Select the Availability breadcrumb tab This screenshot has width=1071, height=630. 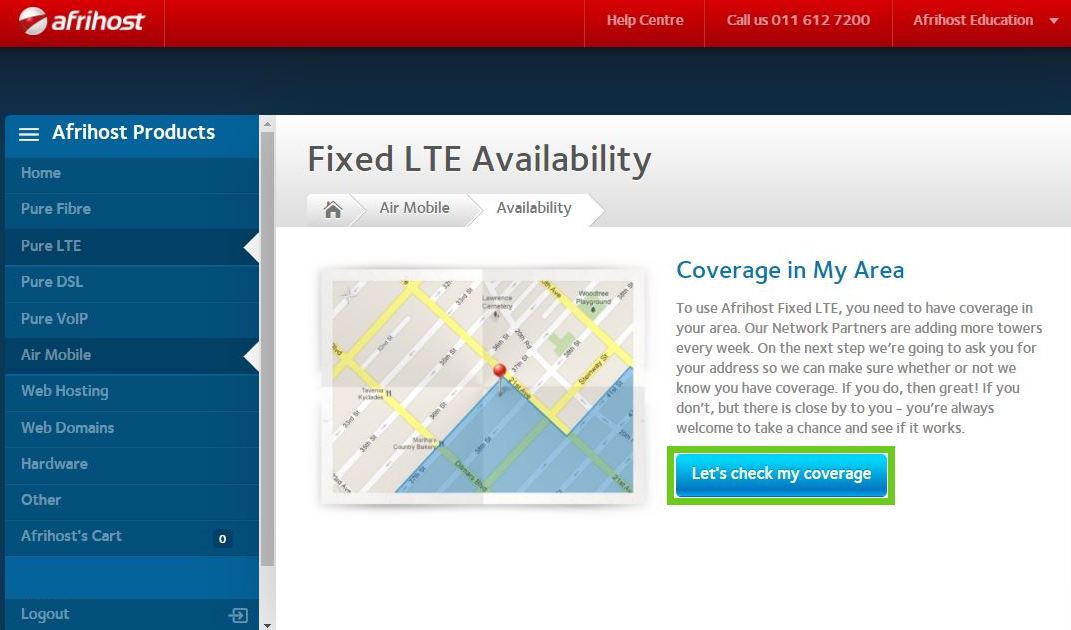point(533,208)
